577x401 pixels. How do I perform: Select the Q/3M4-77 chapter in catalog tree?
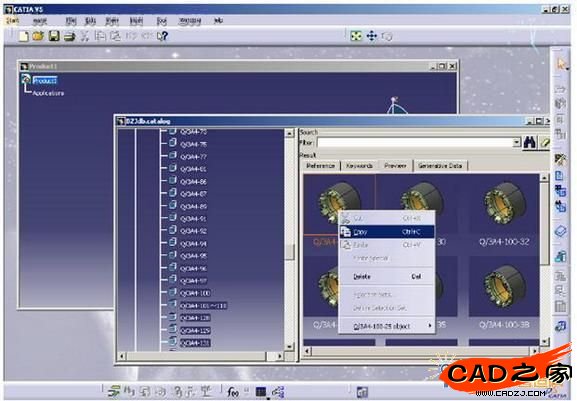tap(194, 157)
